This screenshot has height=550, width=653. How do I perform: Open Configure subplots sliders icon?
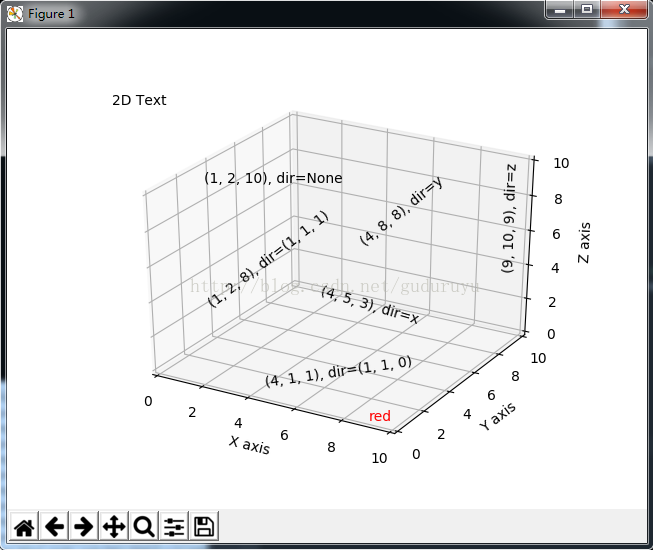[174, 527]
